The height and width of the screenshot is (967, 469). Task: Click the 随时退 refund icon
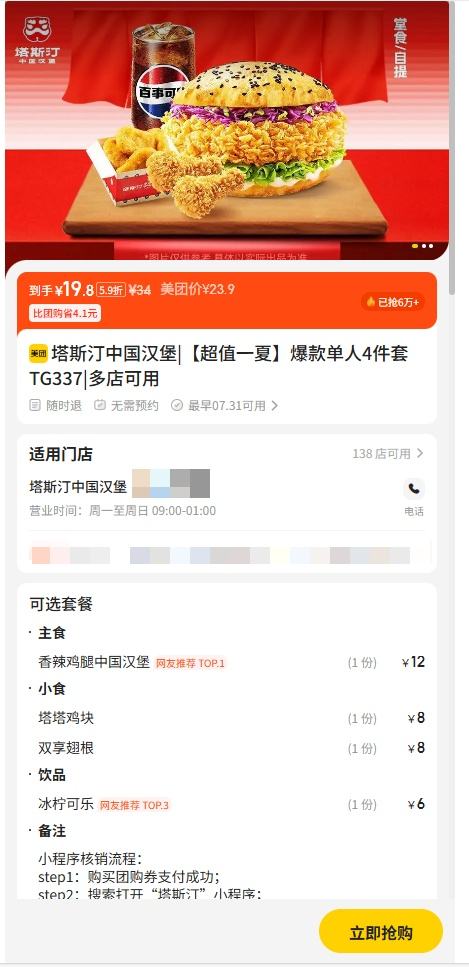coord(35,406)
